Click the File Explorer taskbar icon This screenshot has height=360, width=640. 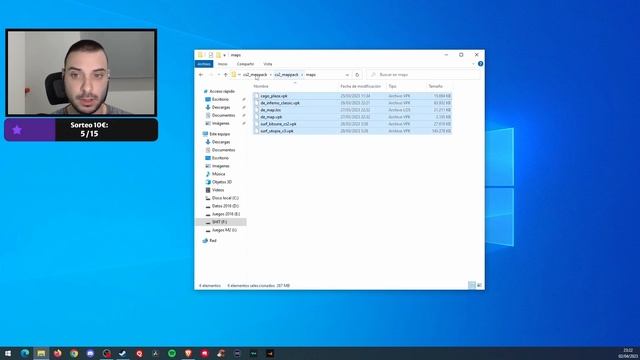pos(41,353)
